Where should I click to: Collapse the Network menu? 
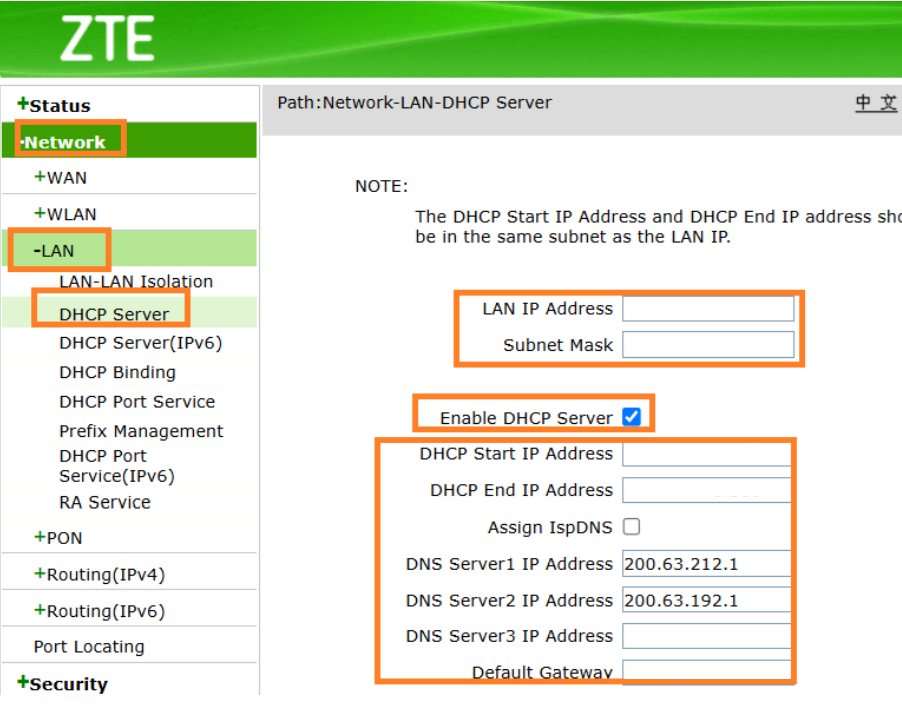(66, 141)
